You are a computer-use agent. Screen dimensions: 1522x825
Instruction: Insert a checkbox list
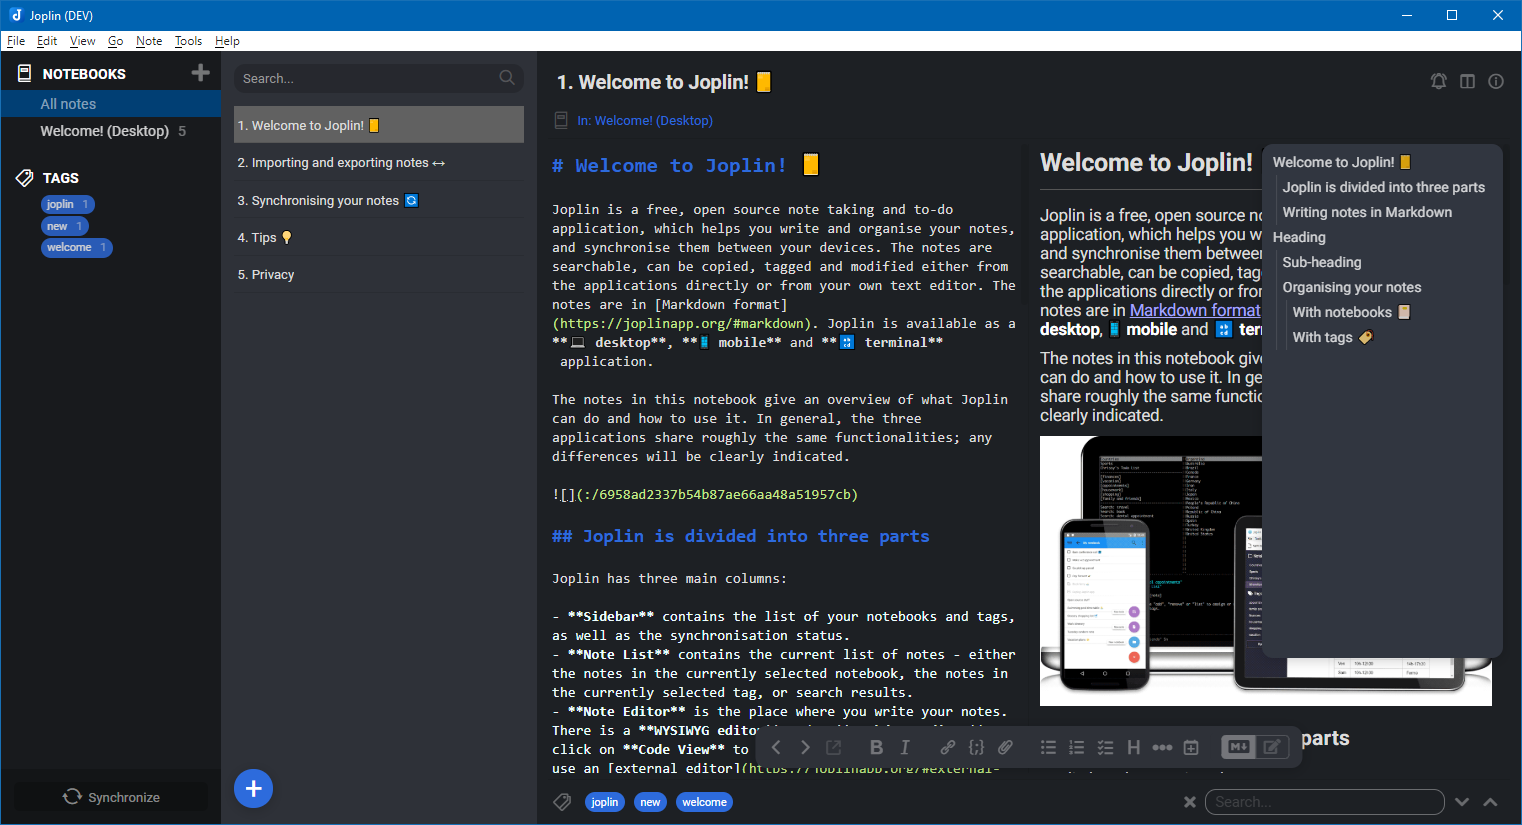[x=1105, y=747]
